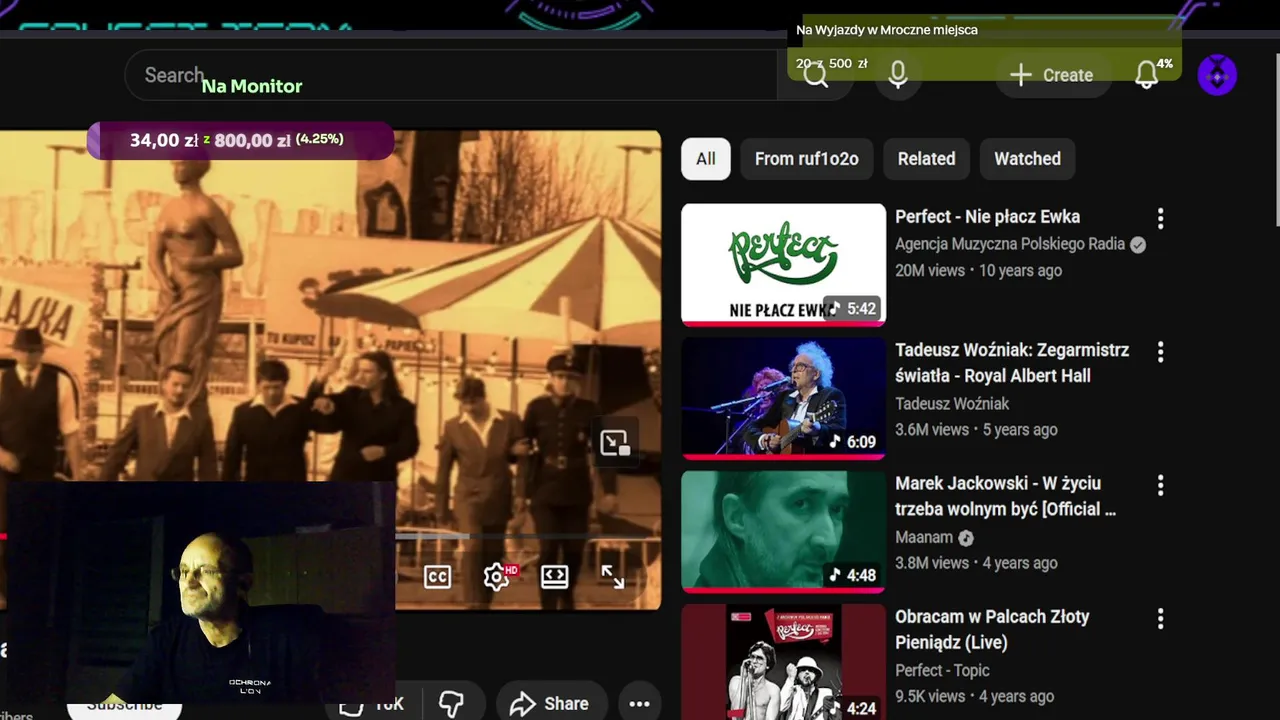Click Na Wyjazdy w Mroczne miejsca text

point(887,30)
